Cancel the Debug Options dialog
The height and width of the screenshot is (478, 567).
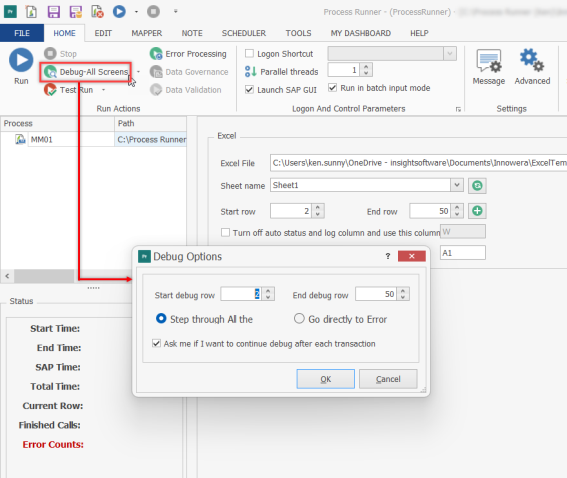tap(388, 379)
